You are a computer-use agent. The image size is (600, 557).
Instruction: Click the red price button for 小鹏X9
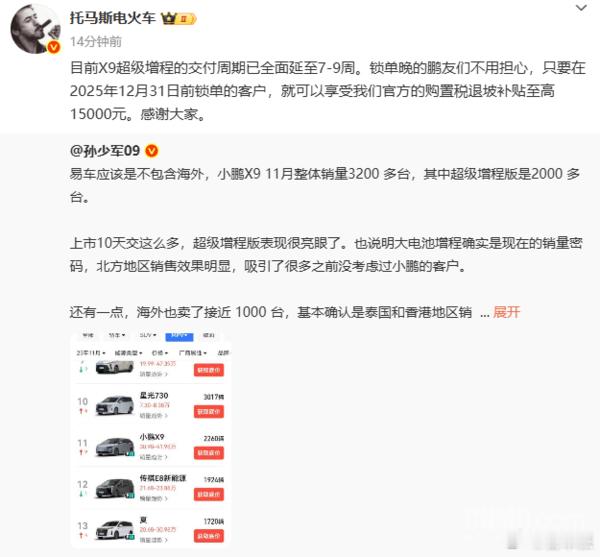pos(209,453)
